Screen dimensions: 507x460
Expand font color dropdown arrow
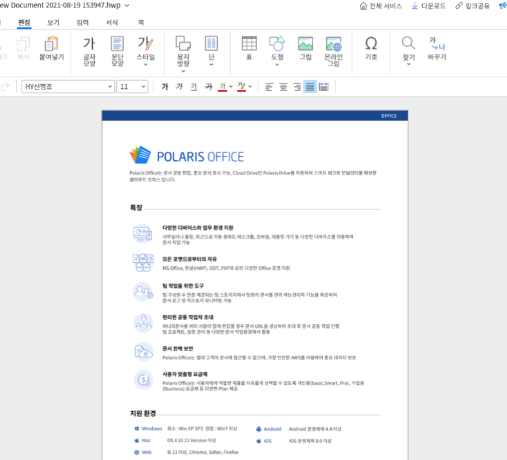(231, 87)
